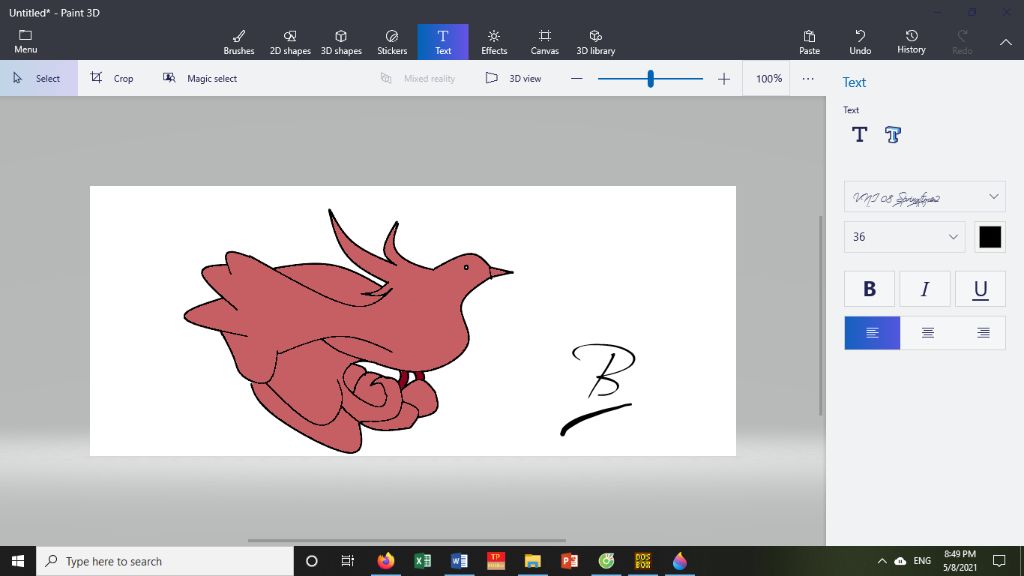This screenshot has width=1024, height=576.
Task: Open Firefox from the taskbar
Action: tap(386, 561)
